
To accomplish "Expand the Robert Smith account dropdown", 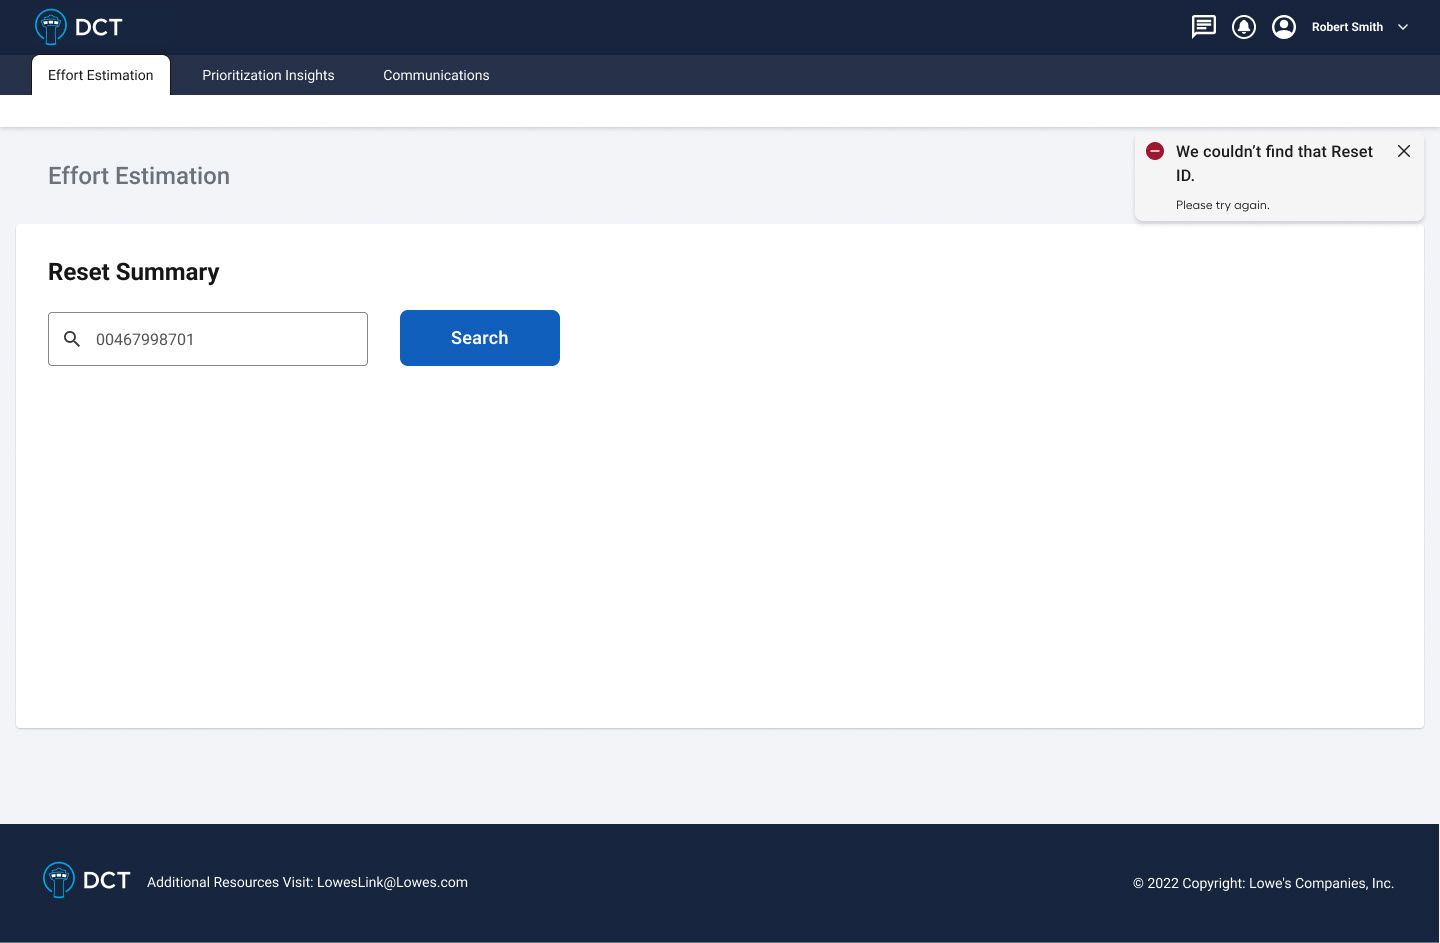I will point(1403,27).
